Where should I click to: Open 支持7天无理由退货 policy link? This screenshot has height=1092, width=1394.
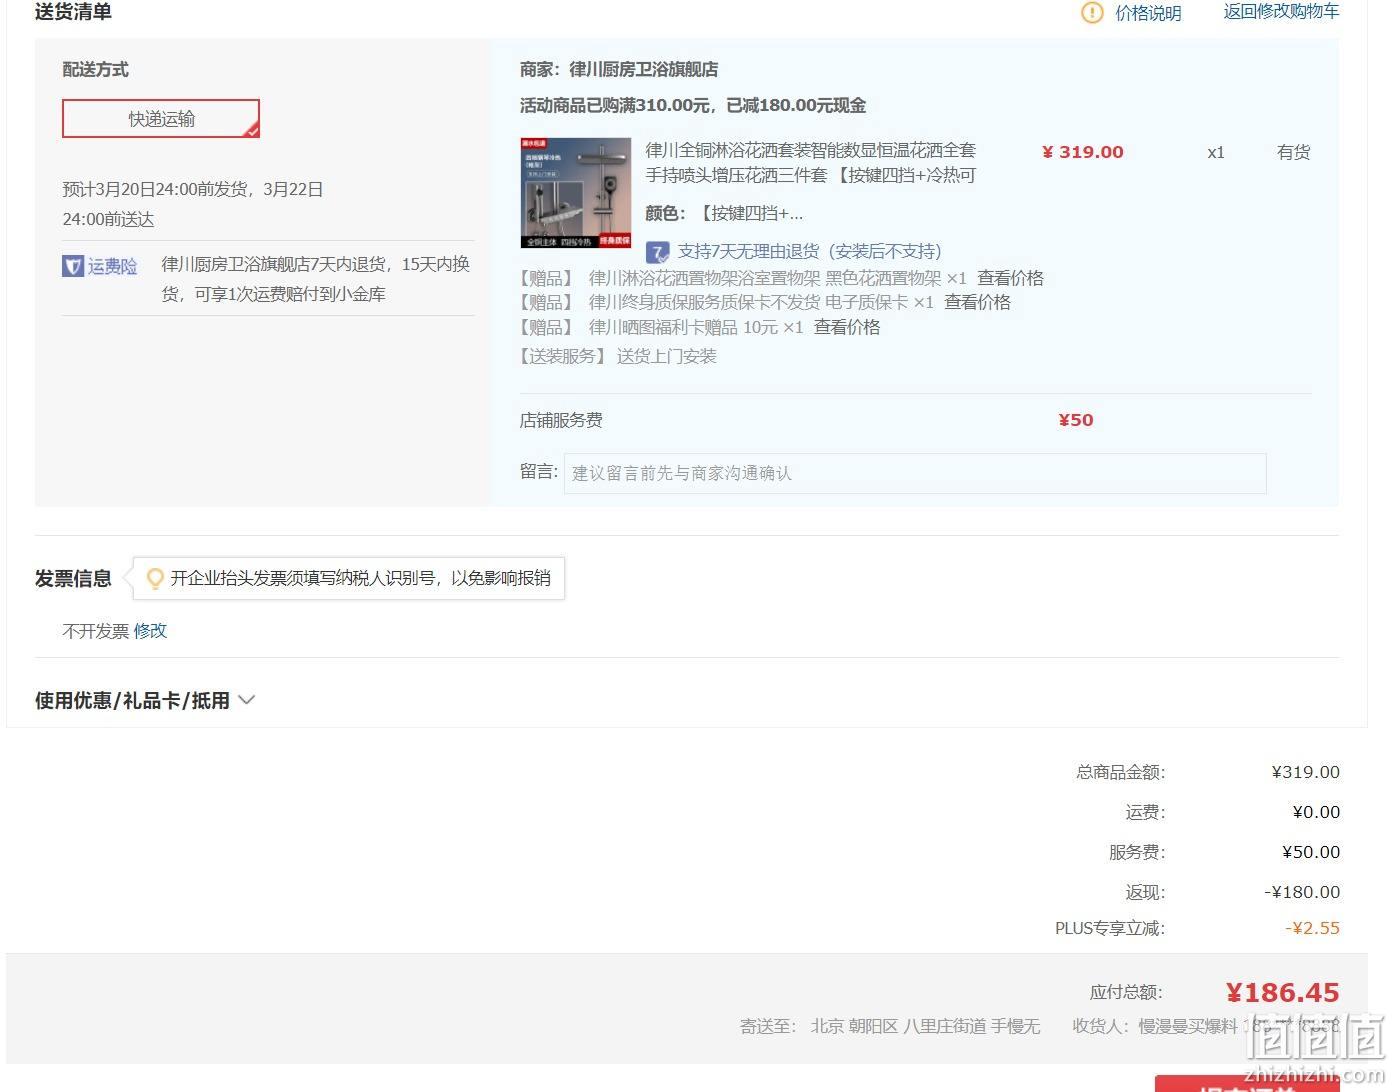[x=809, y=251]
